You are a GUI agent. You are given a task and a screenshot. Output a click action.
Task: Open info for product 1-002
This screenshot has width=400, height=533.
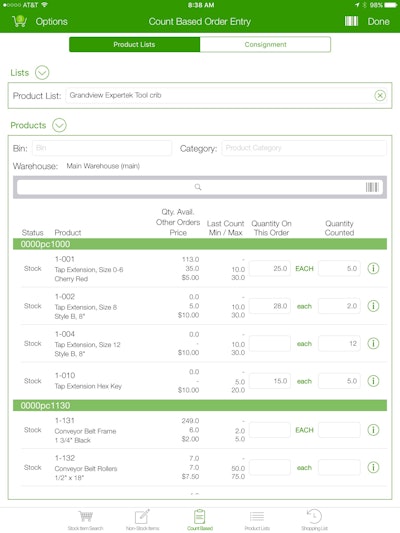pos(373,306)
